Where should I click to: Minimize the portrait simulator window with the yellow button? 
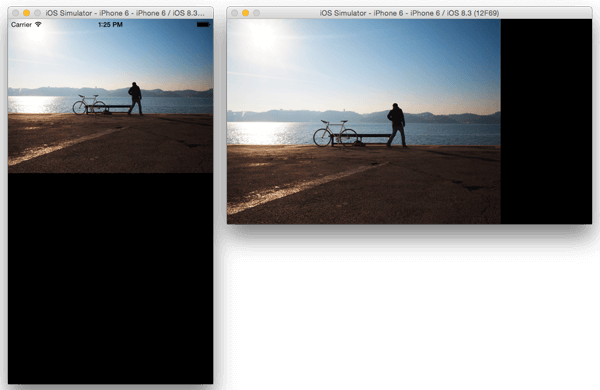tap(26, 13)
